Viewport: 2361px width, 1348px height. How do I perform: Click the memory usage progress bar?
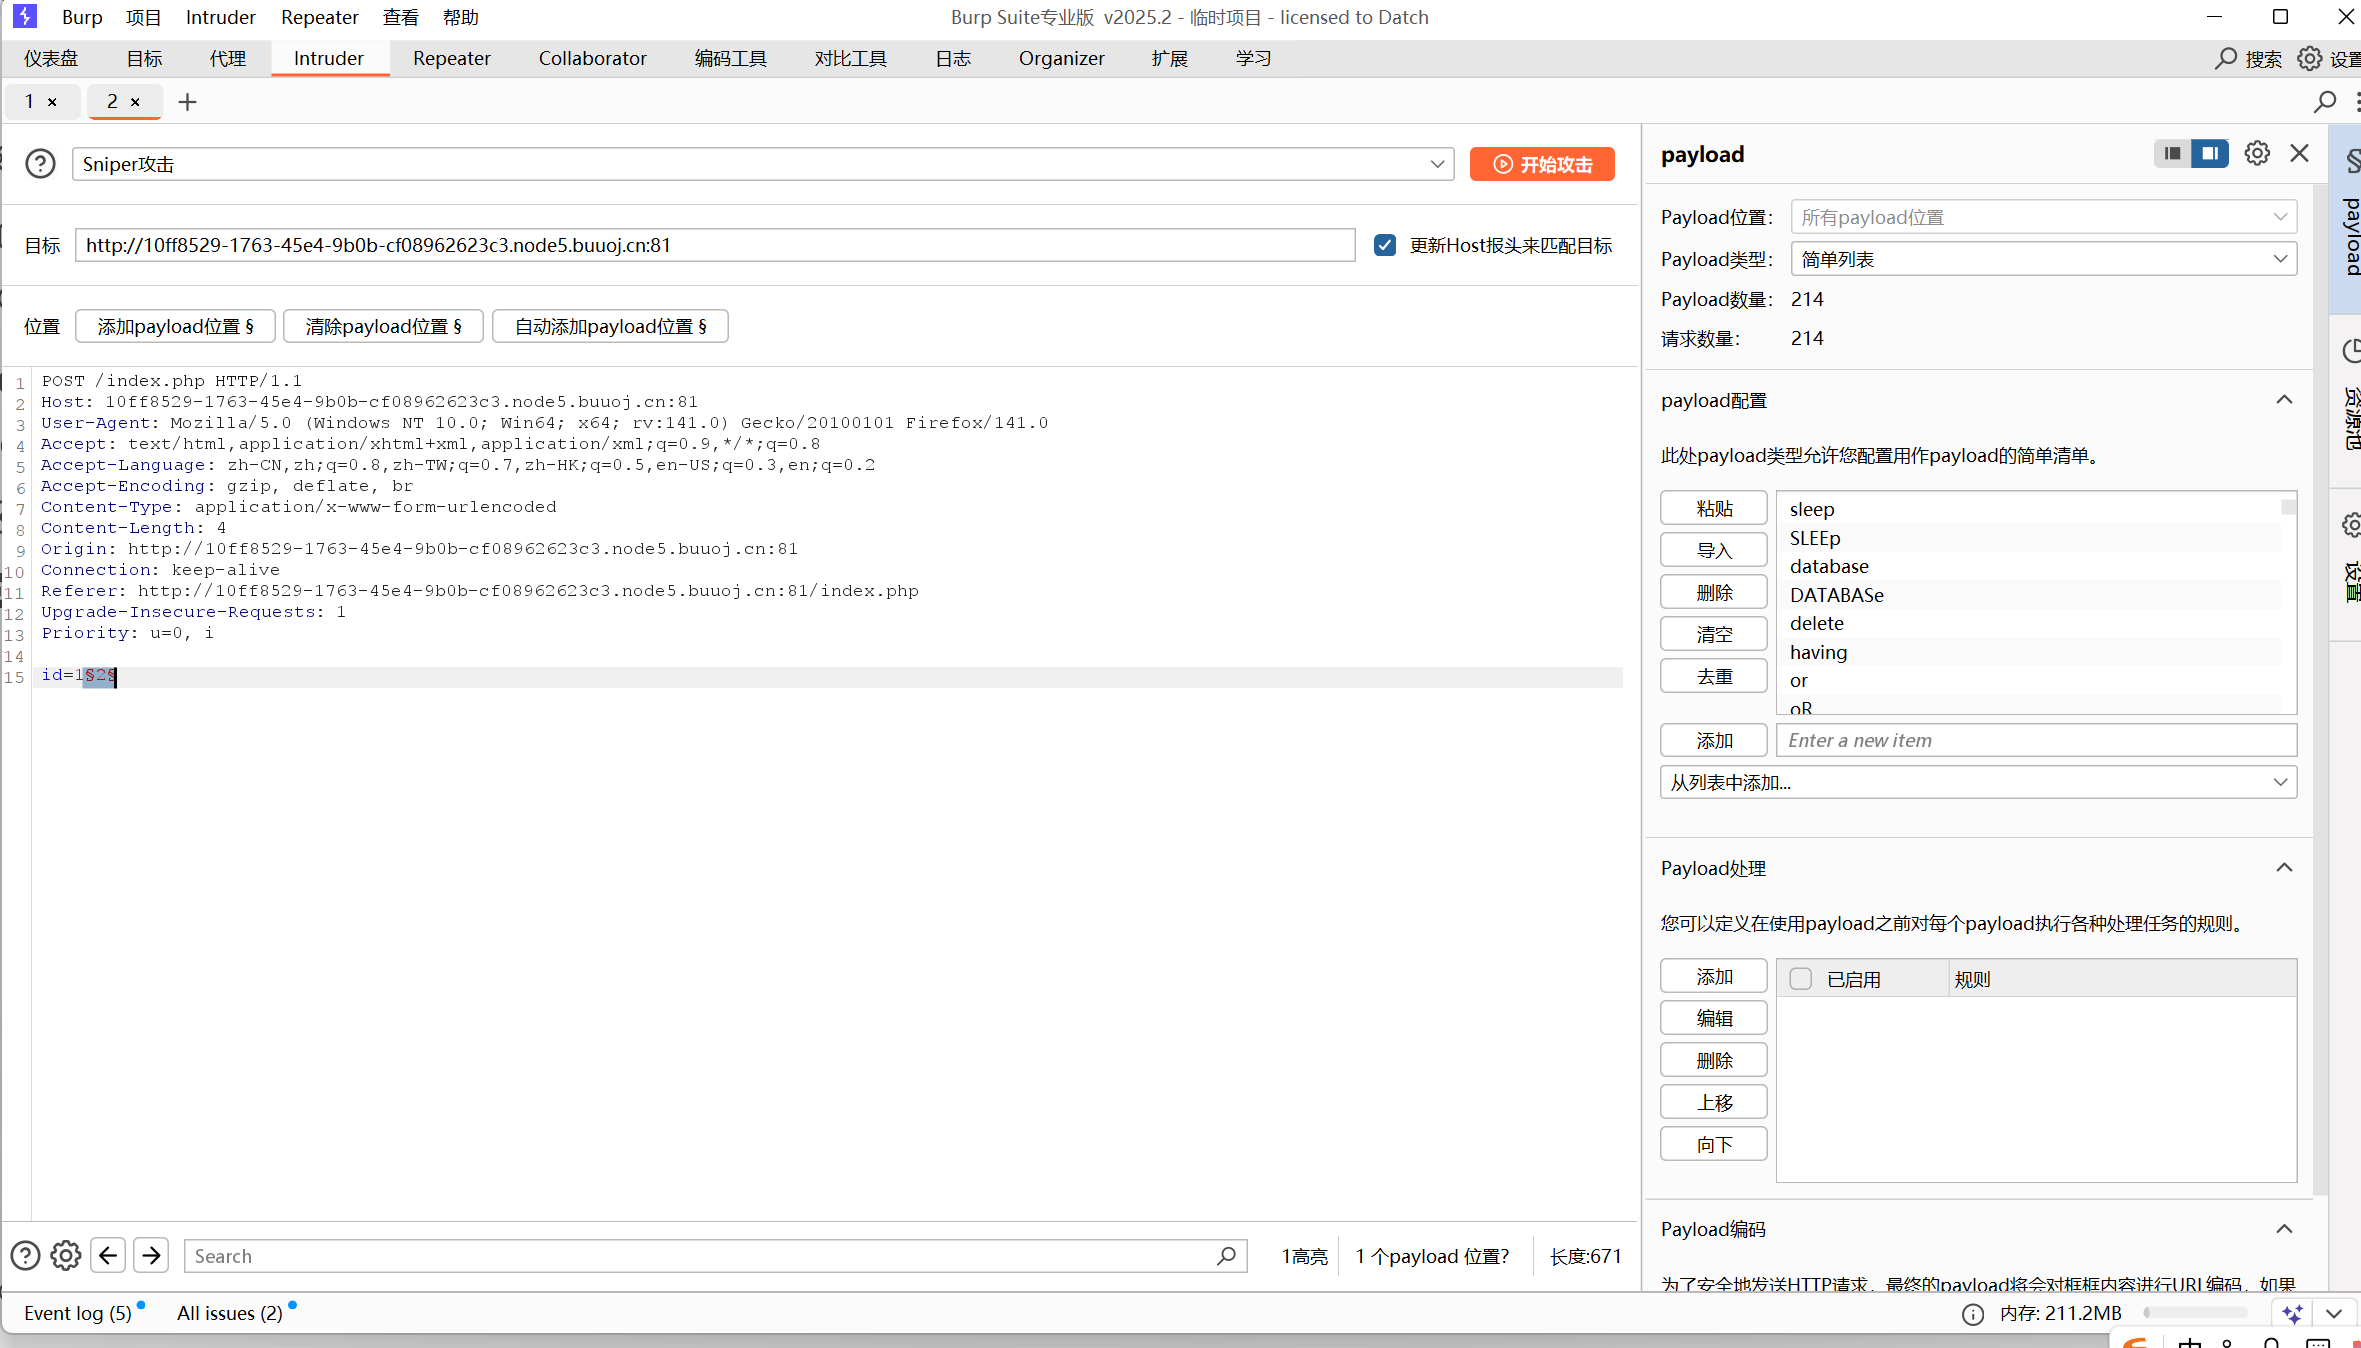coord(2196,1314)
